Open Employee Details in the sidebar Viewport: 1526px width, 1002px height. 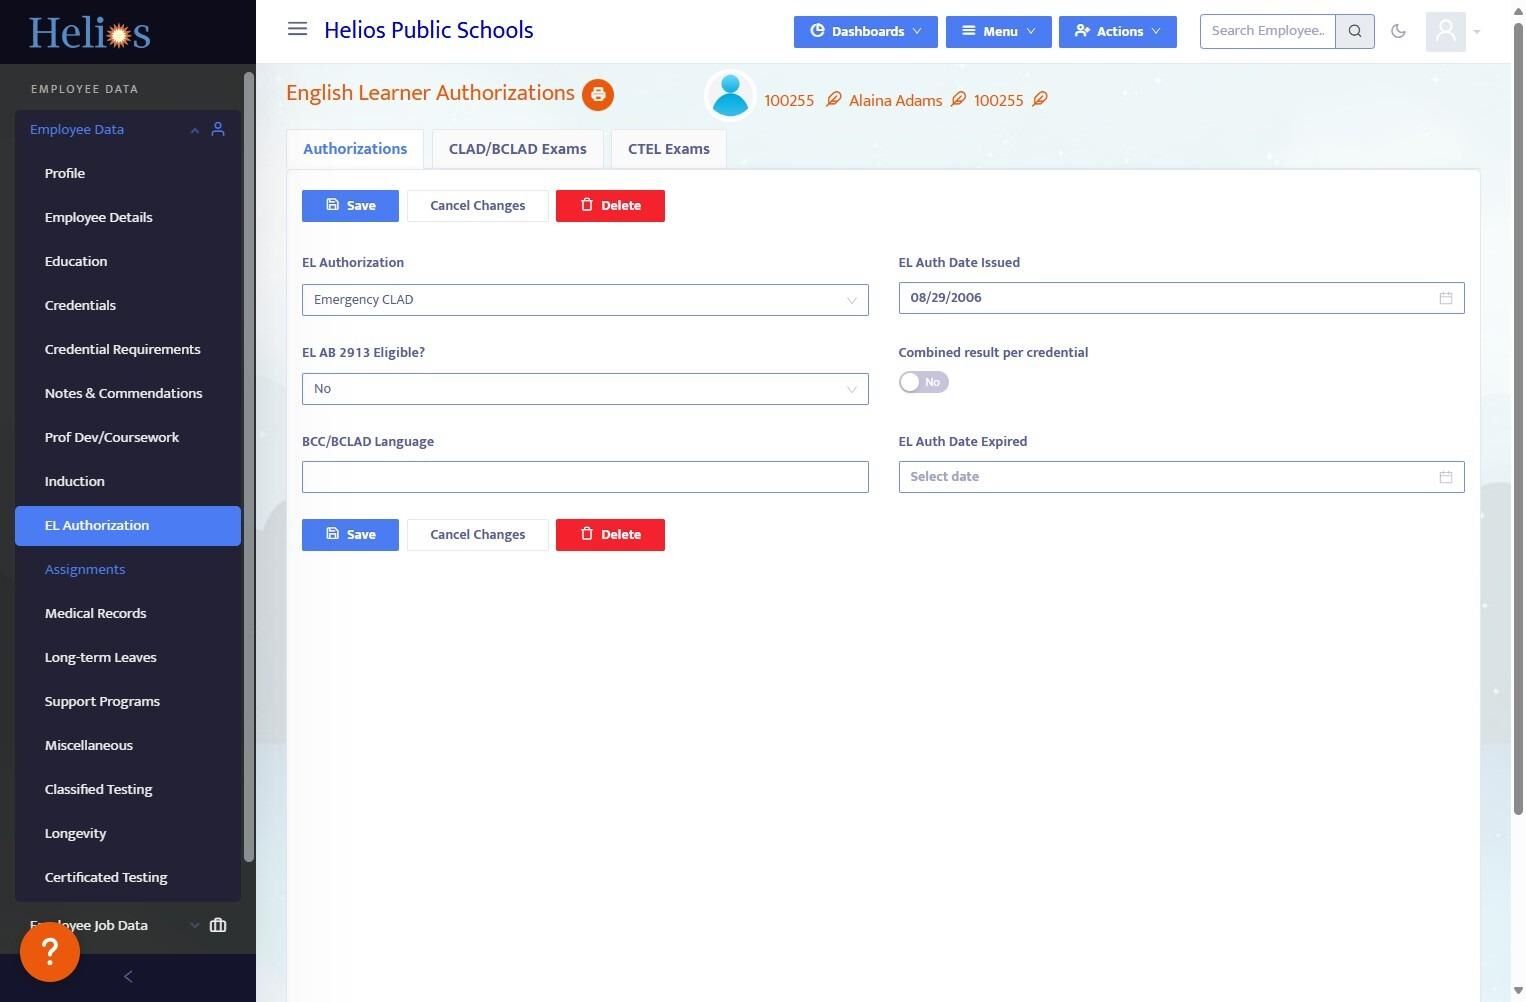pyautogui.click(x=128, y=217)
